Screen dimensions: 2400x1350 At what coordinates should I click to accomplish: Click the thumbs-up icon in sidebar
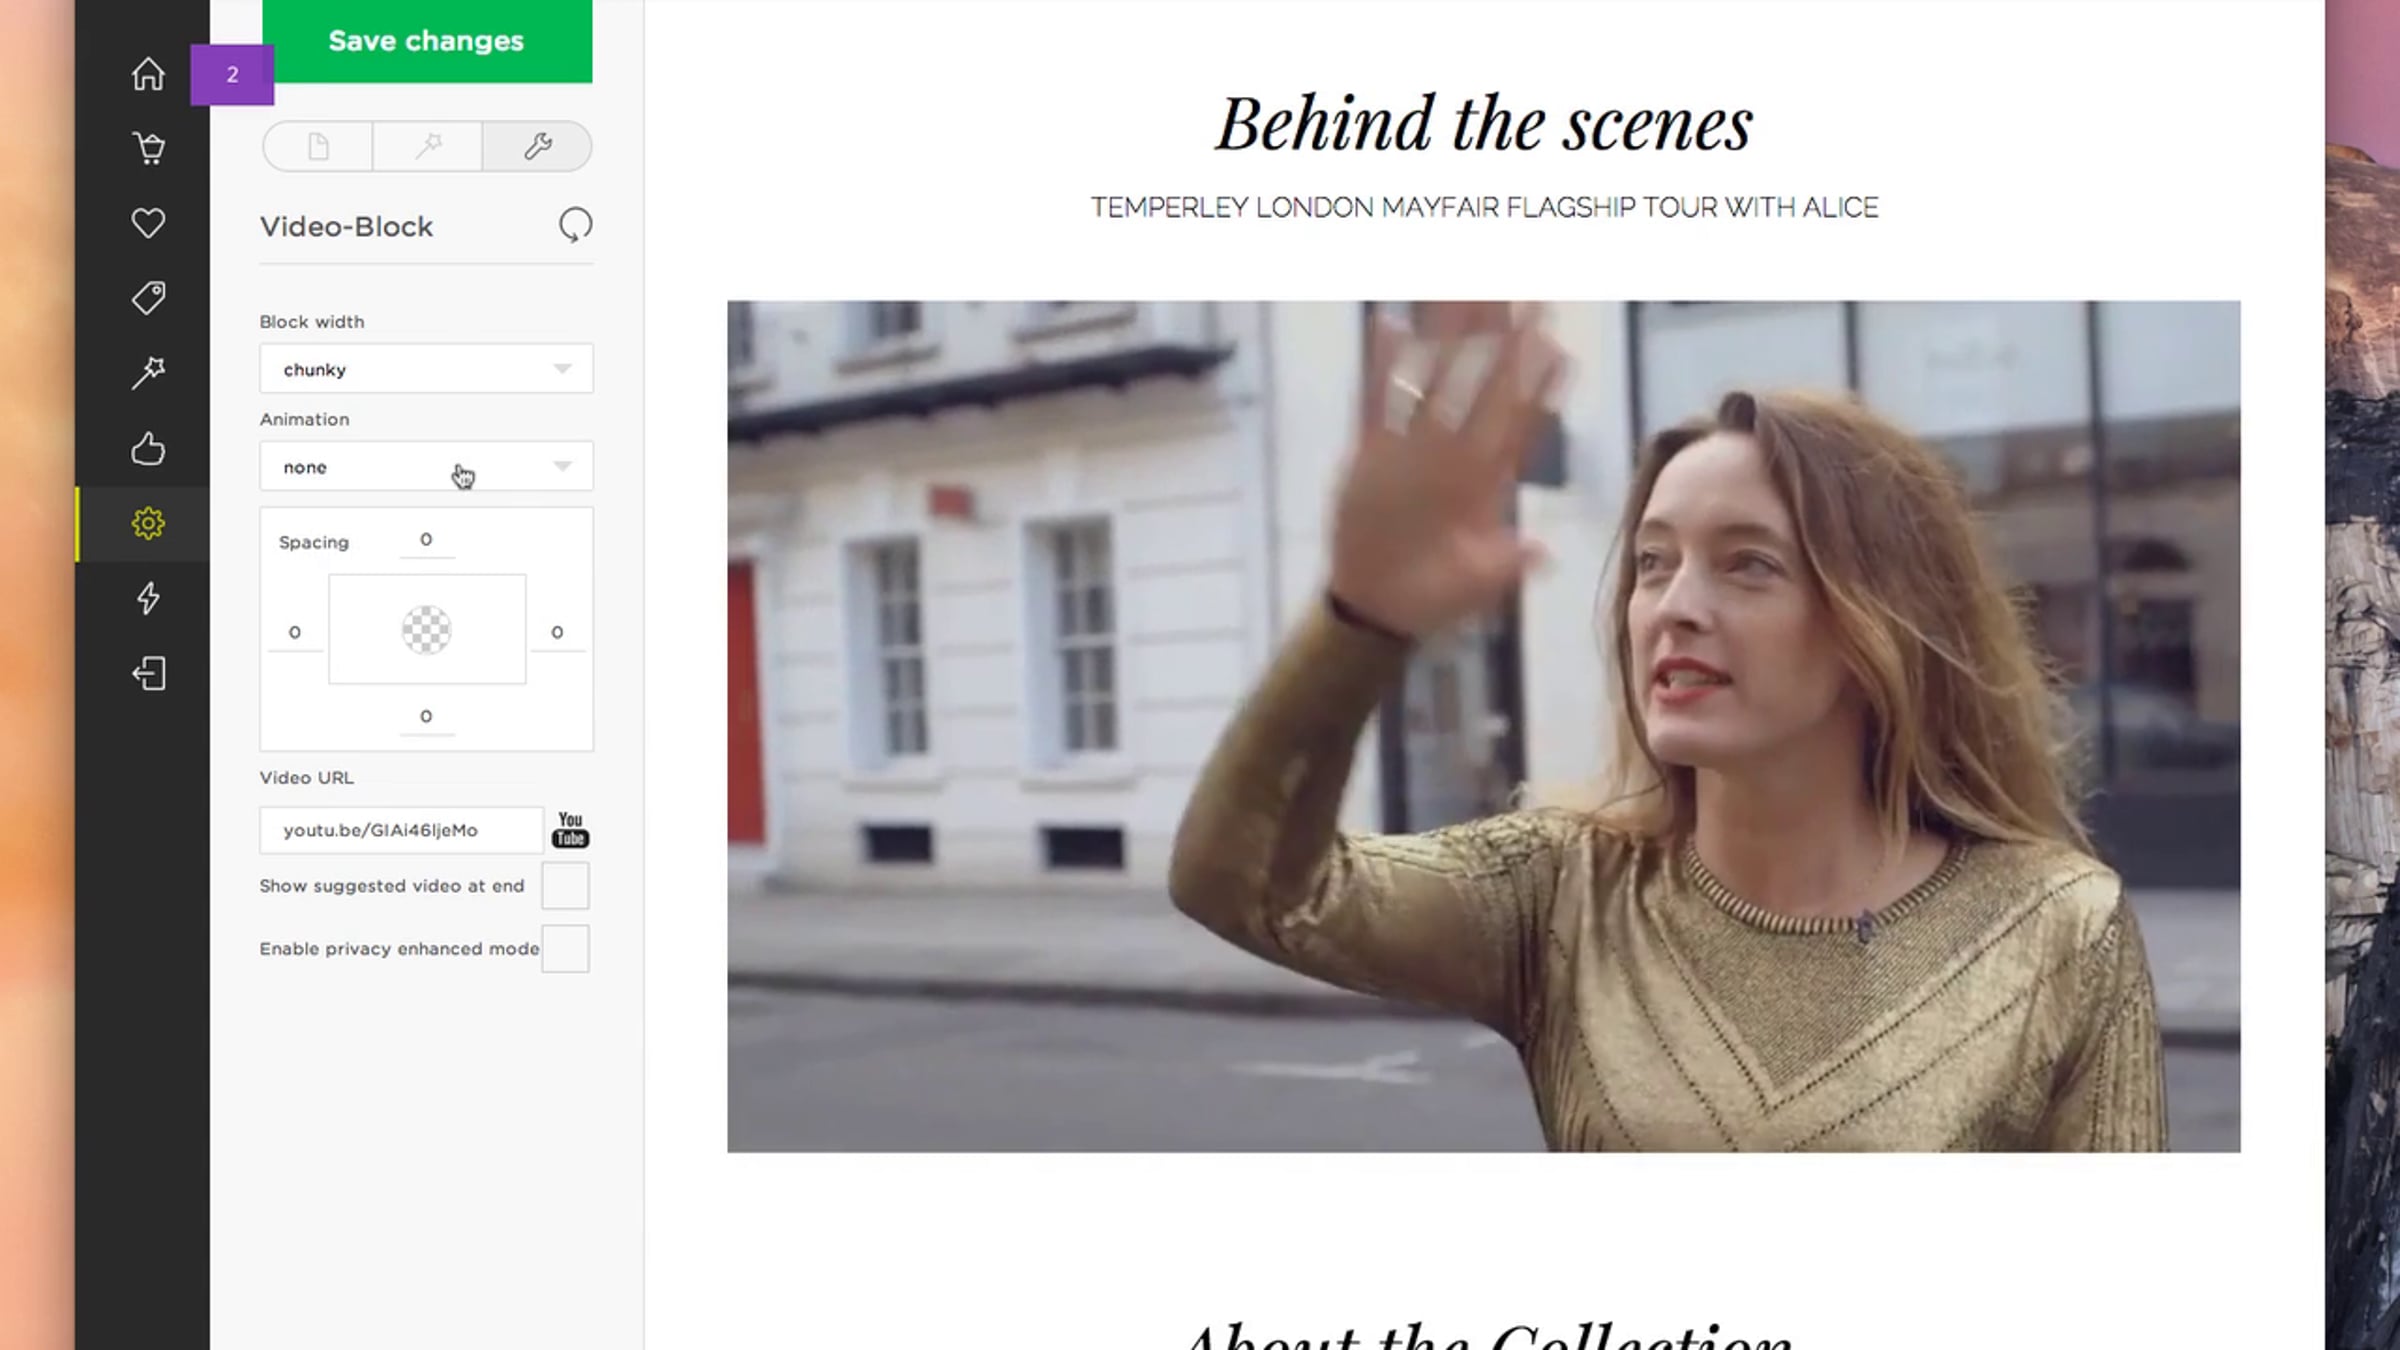click(x=148, y=448)
